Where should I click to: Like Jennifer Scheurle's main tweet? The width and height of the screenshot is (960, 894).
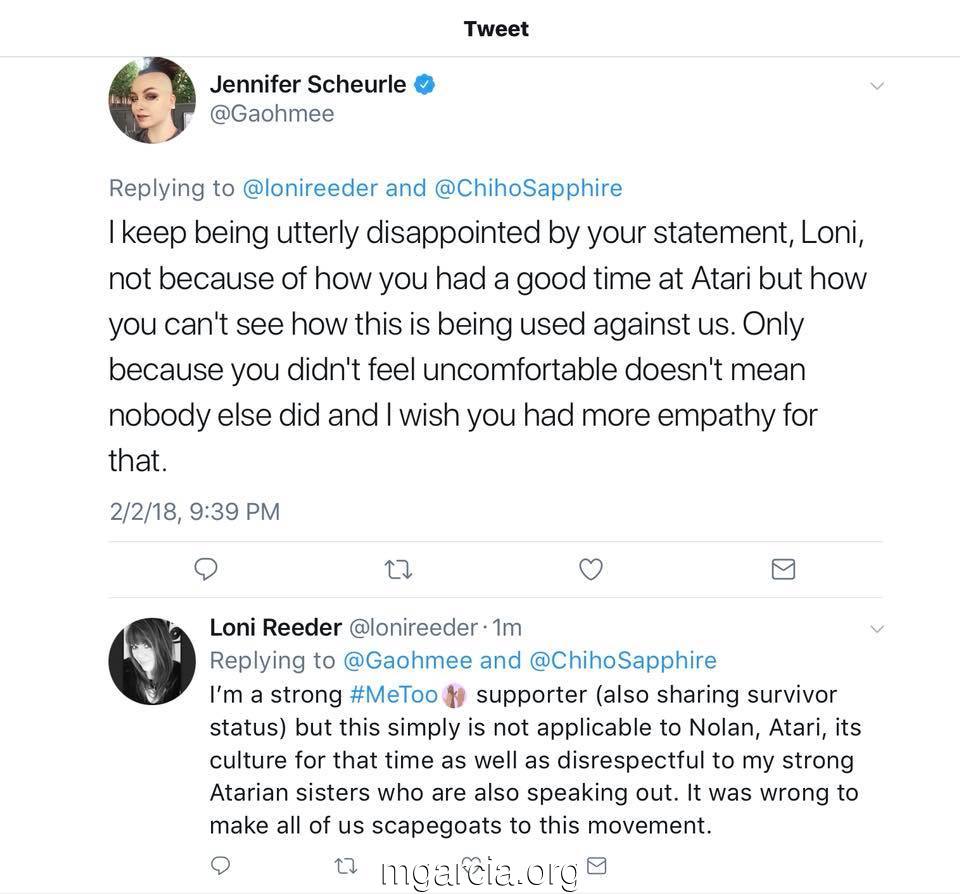(x=591, y=569)
